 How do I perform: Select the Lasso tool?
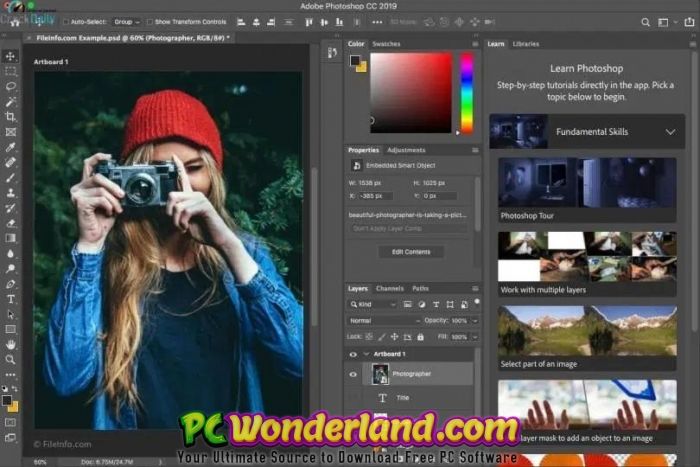pyautogui.click(x=10, y=86)
